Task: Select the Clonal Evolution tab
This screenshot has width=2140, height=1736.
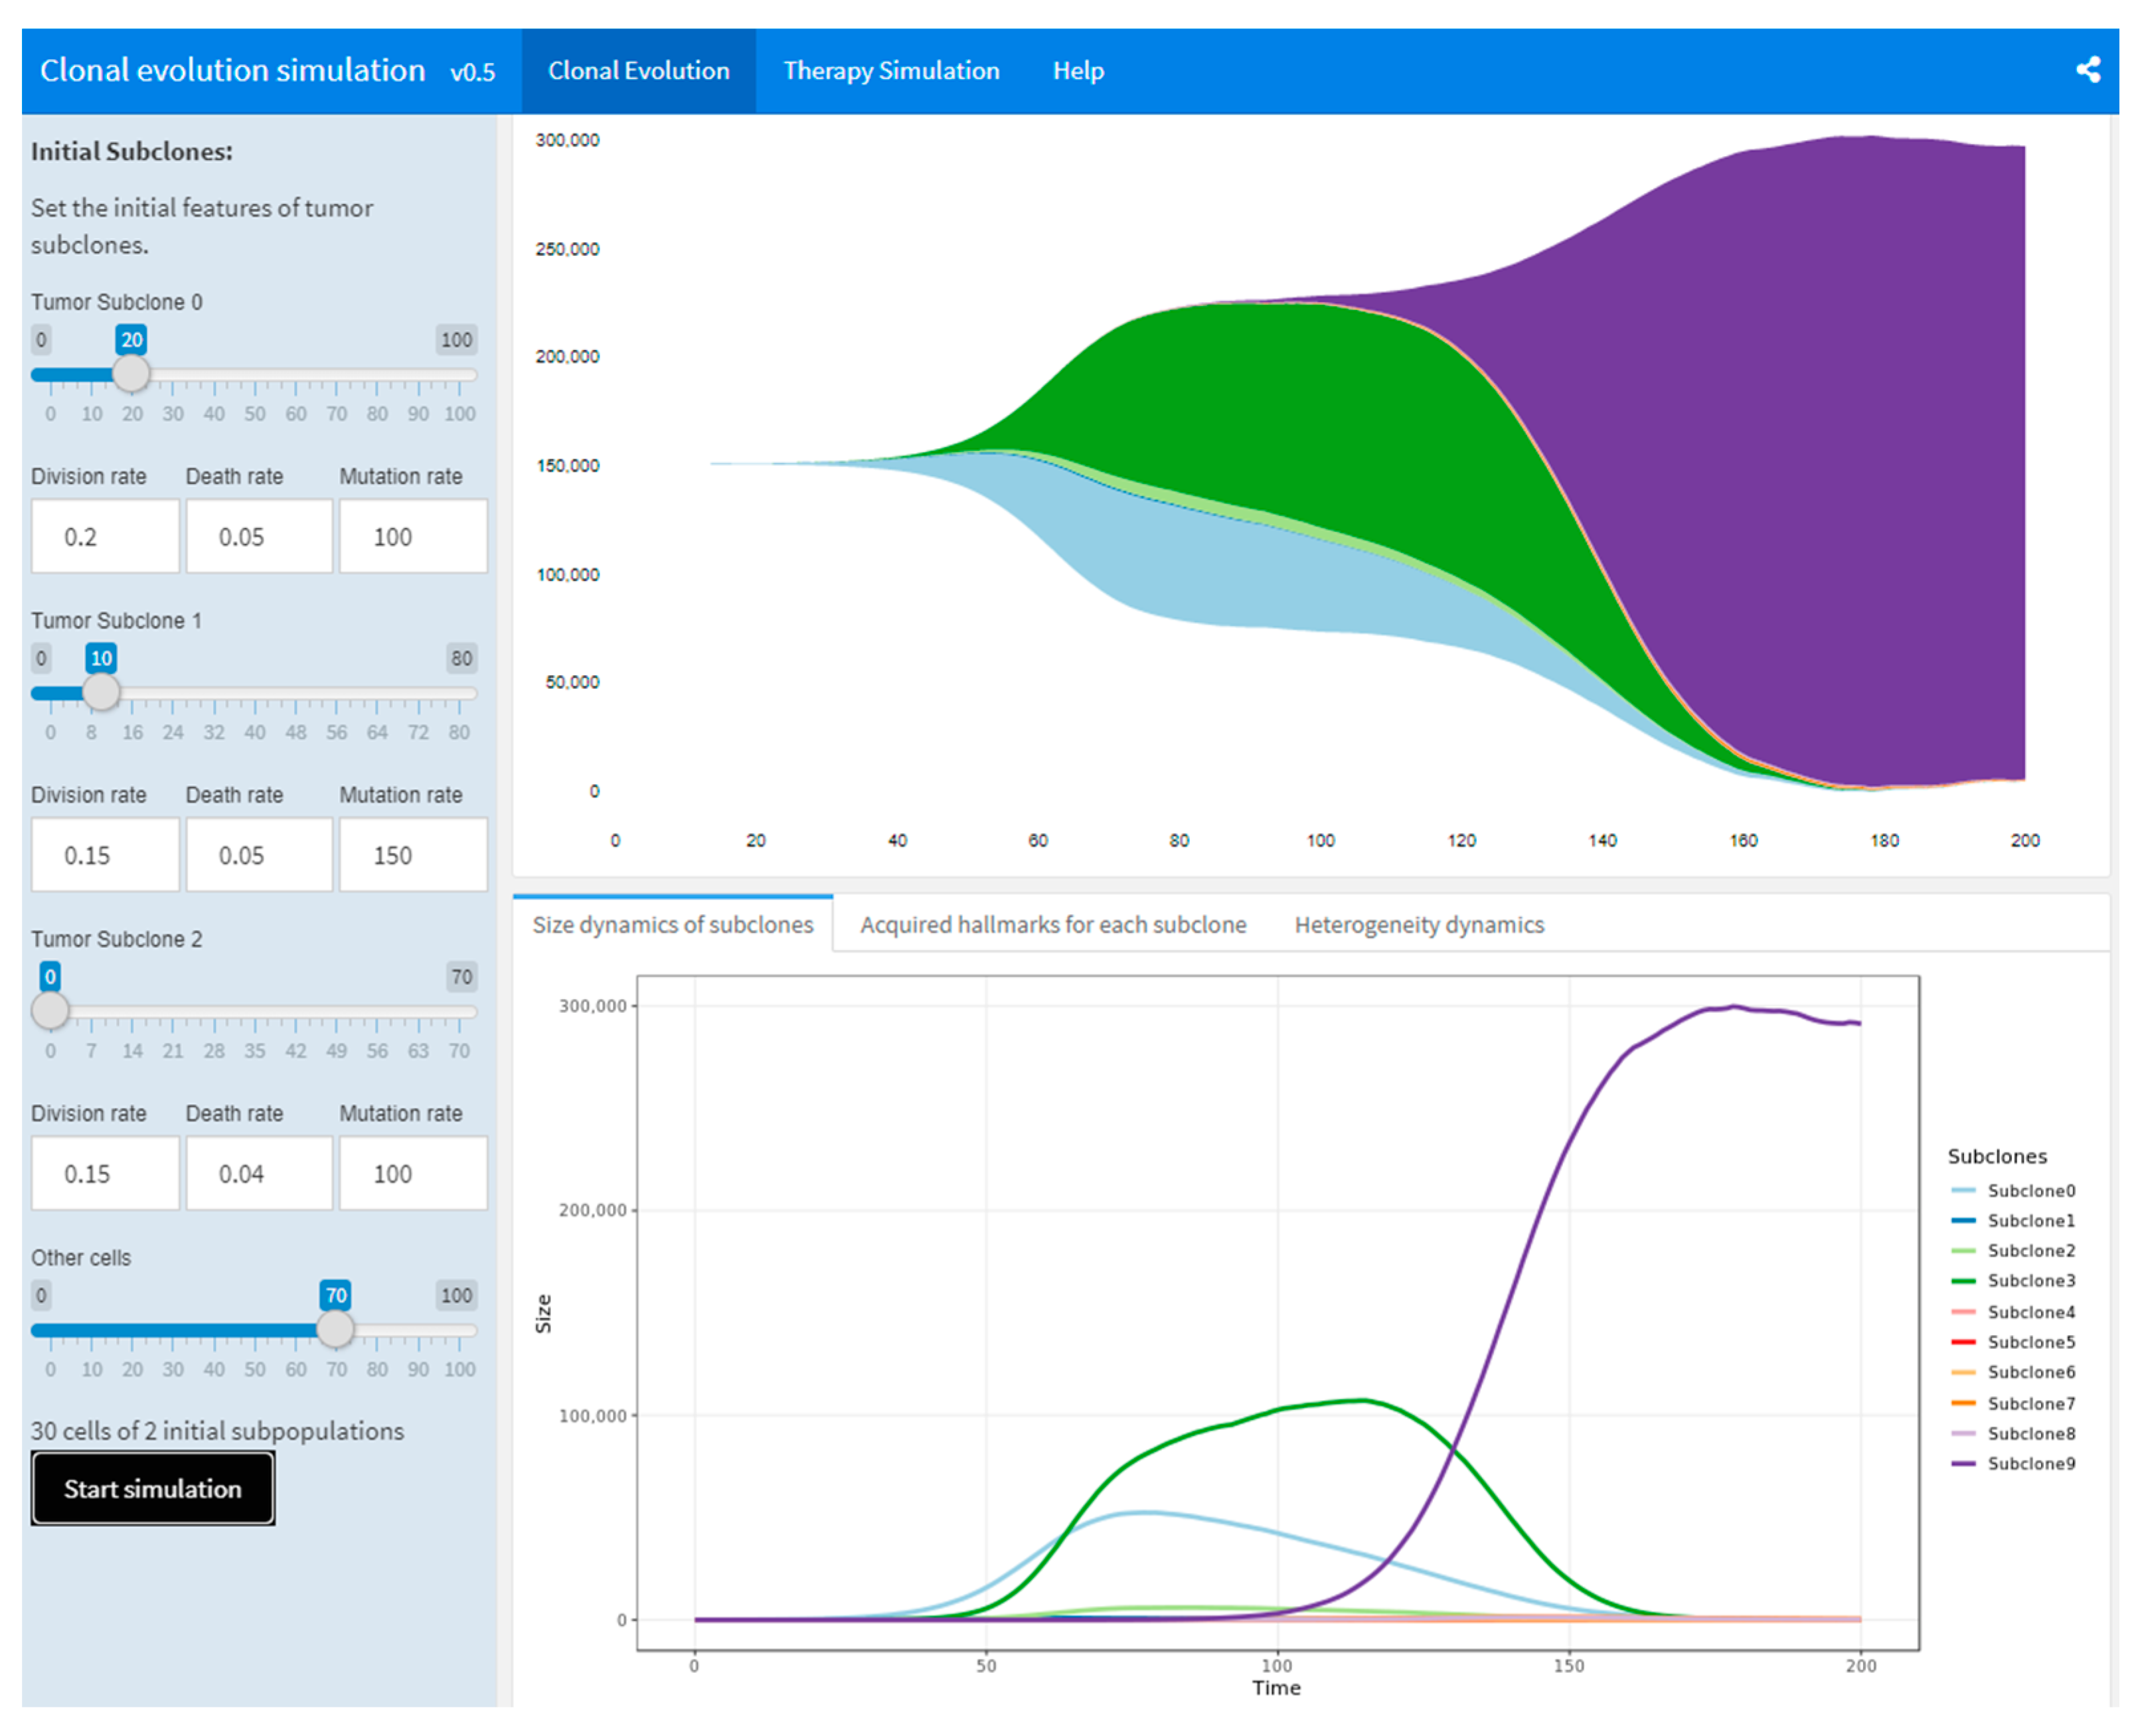Action: coord(638,71)
